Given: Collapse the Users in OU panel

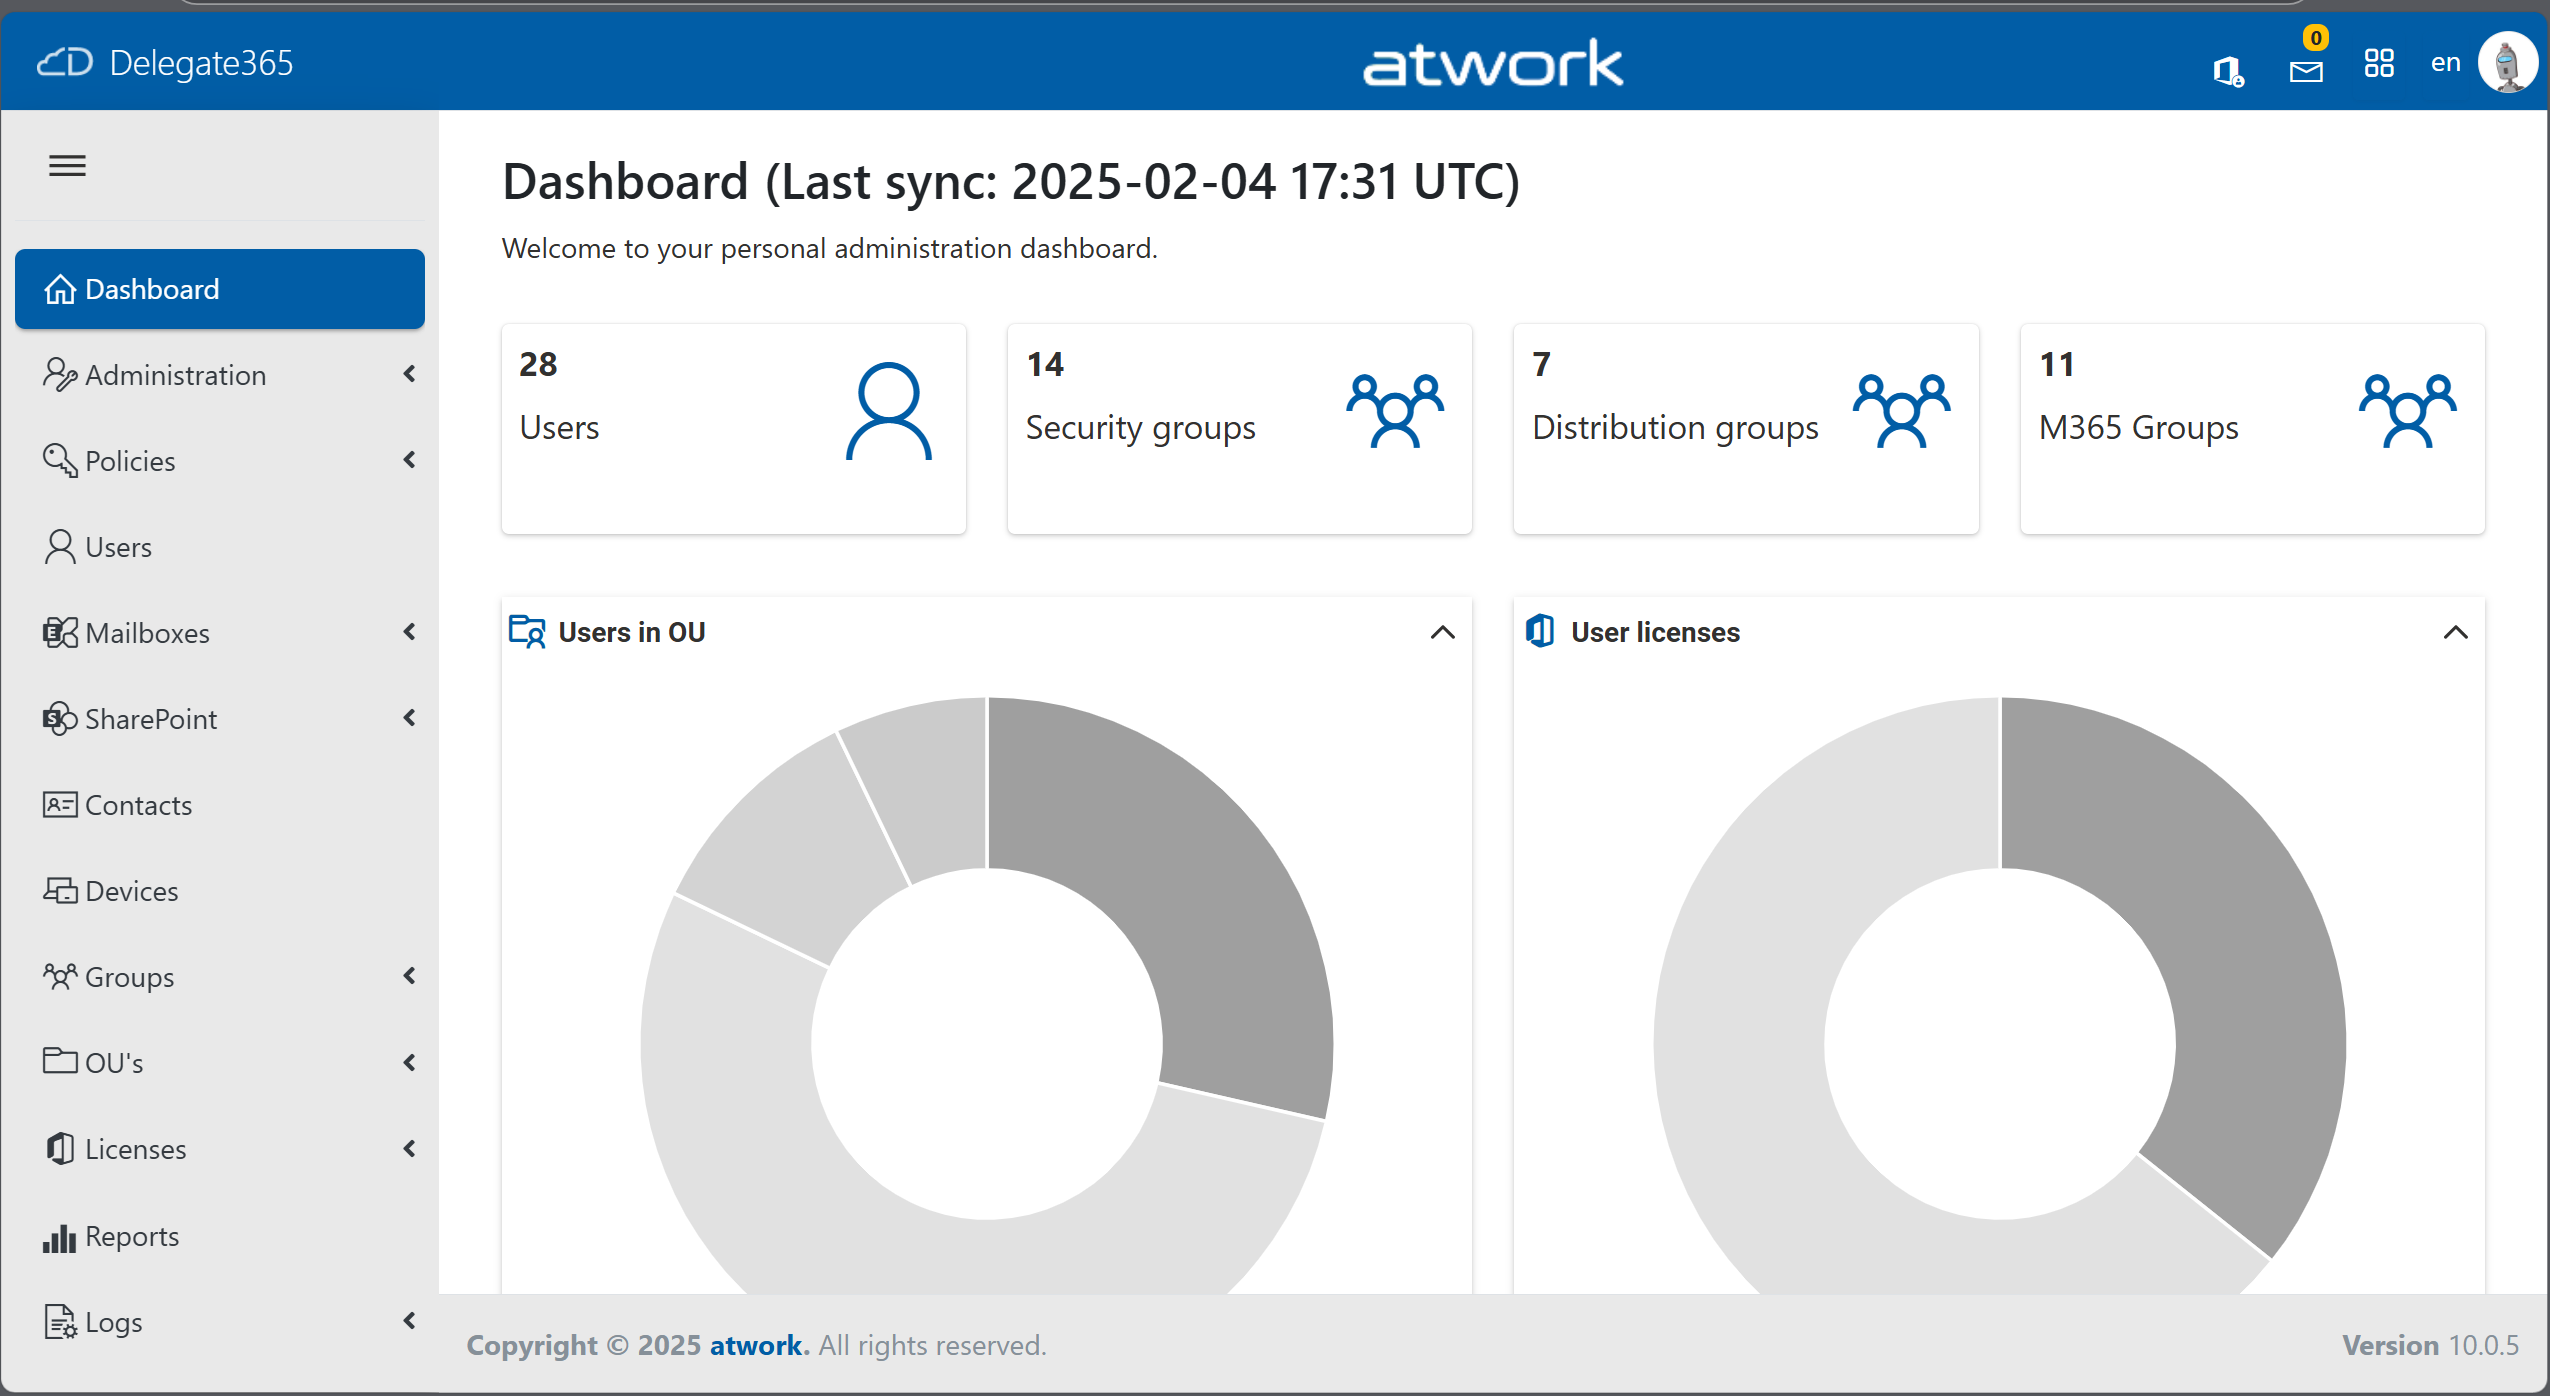Looking at the screenshot, I should [x=1442, y=632].
